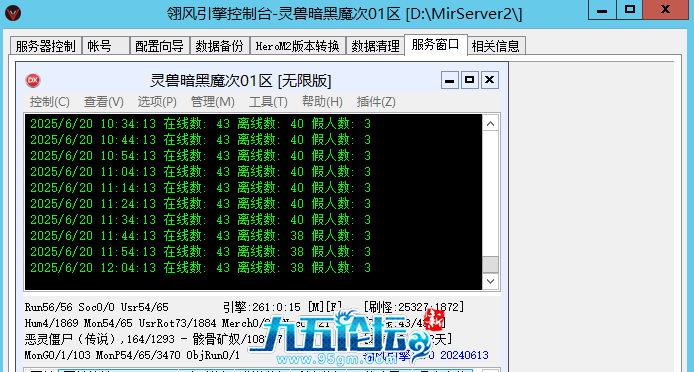Image resolution: width=694 pixels, height=372 pixels.
Task: Open the HeroM2版本转换 tab
Action: pyautogui.click(x=298, y=46)
